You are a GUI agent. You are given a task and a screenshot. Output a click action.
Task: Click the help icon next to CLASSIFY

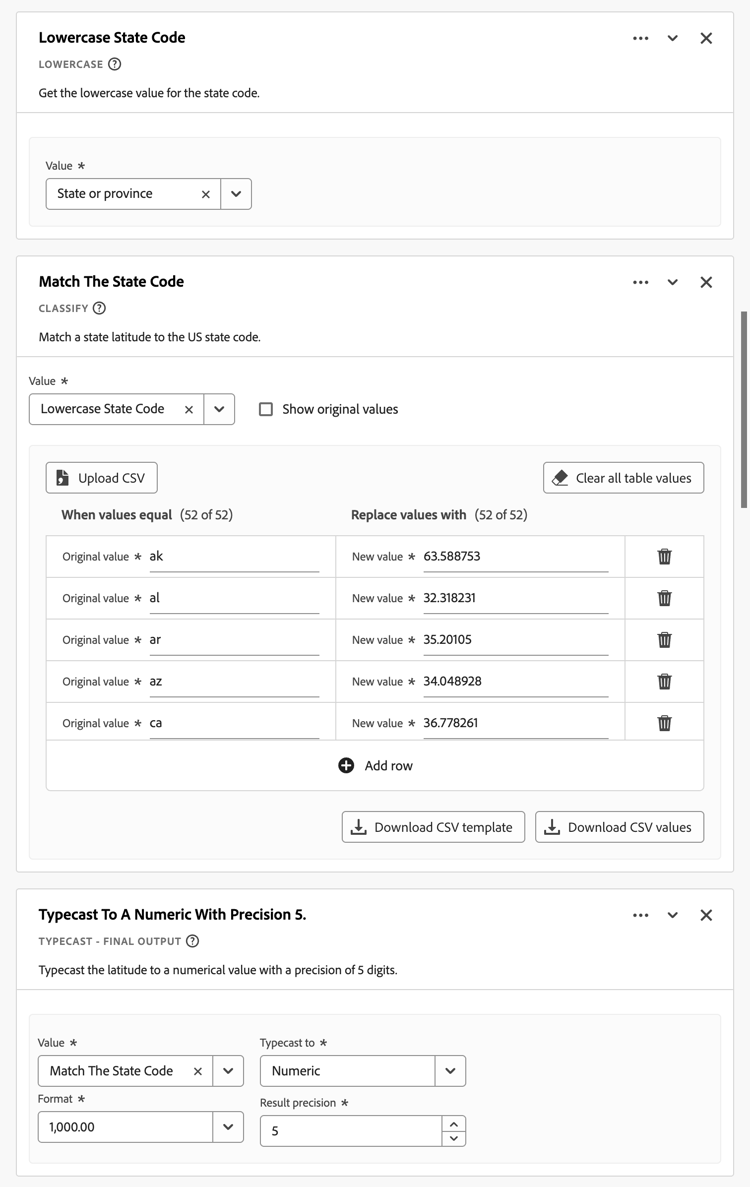pos(99,308)
